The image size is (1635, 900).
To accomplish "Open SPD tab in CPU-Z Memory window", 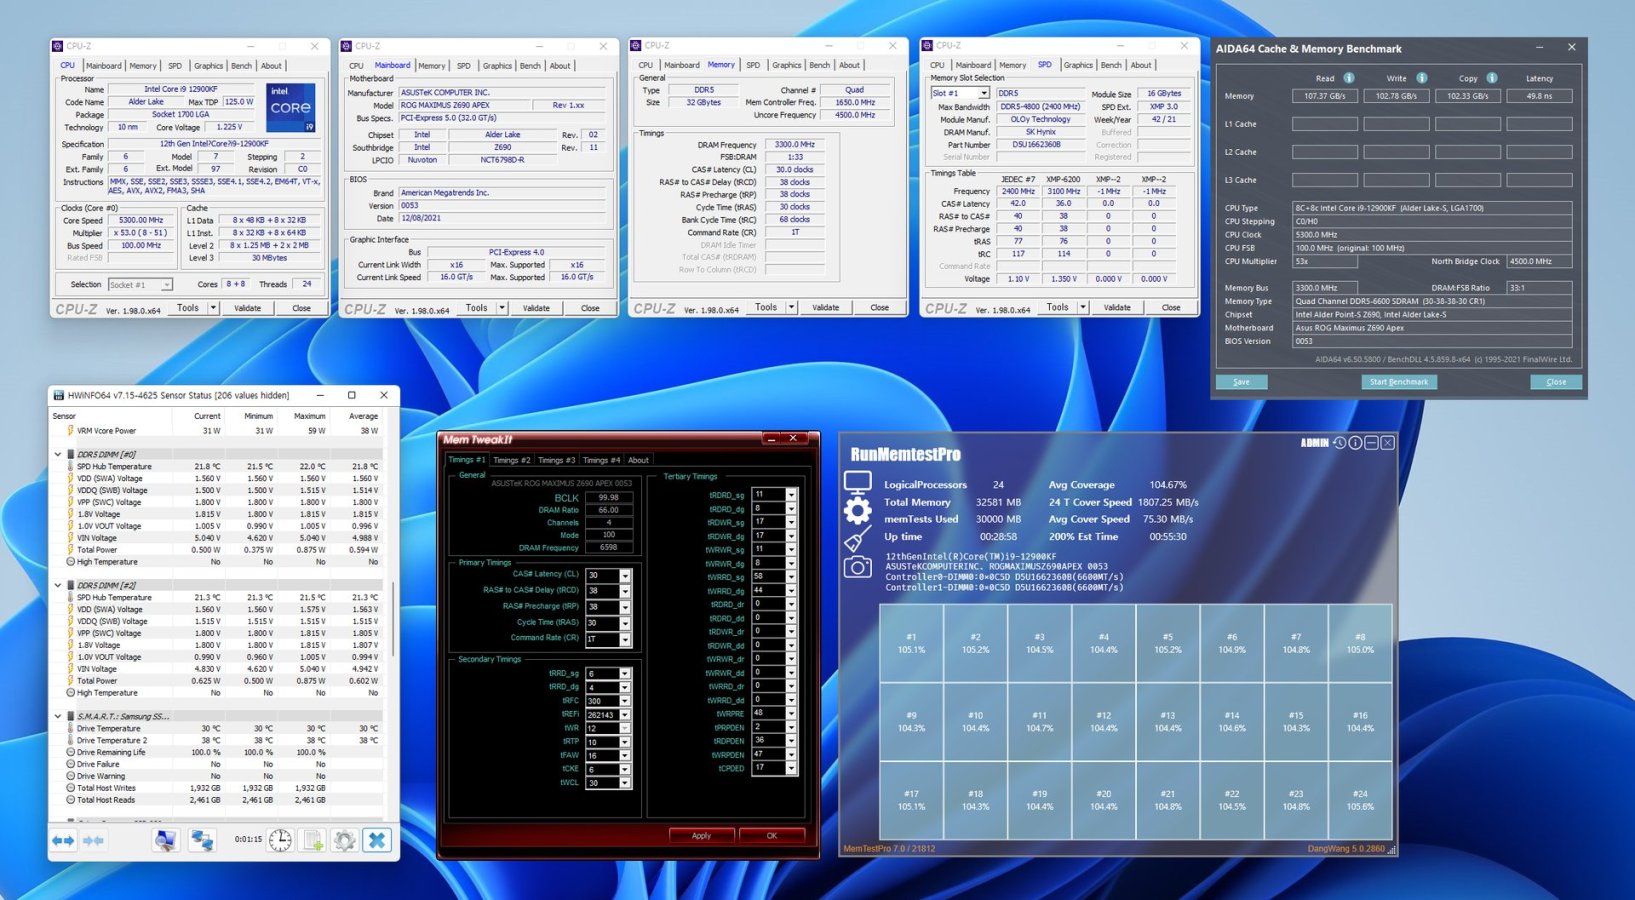I will 753,65.
